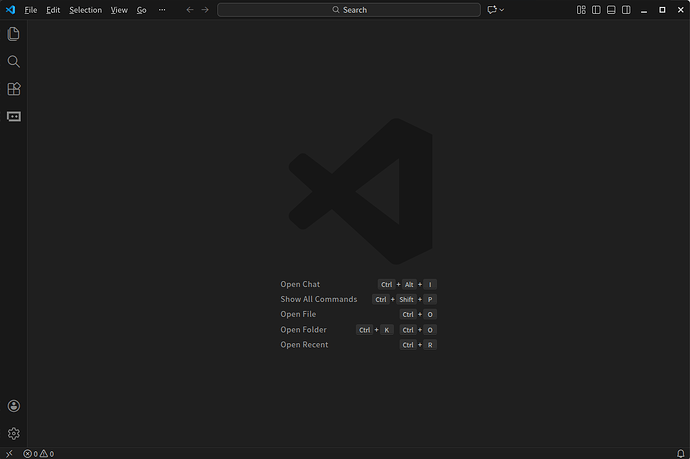Click the VS Code logo icon in title bar
The height and width of the screenshot is (459, 690).
10,10
